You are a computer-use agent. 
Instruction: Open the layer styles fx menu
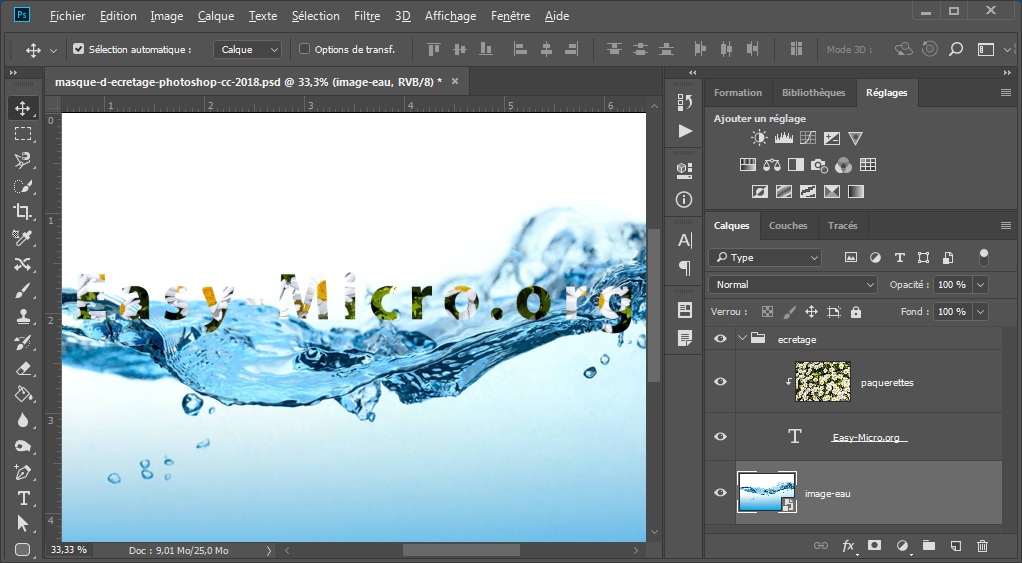click(849, 546)
